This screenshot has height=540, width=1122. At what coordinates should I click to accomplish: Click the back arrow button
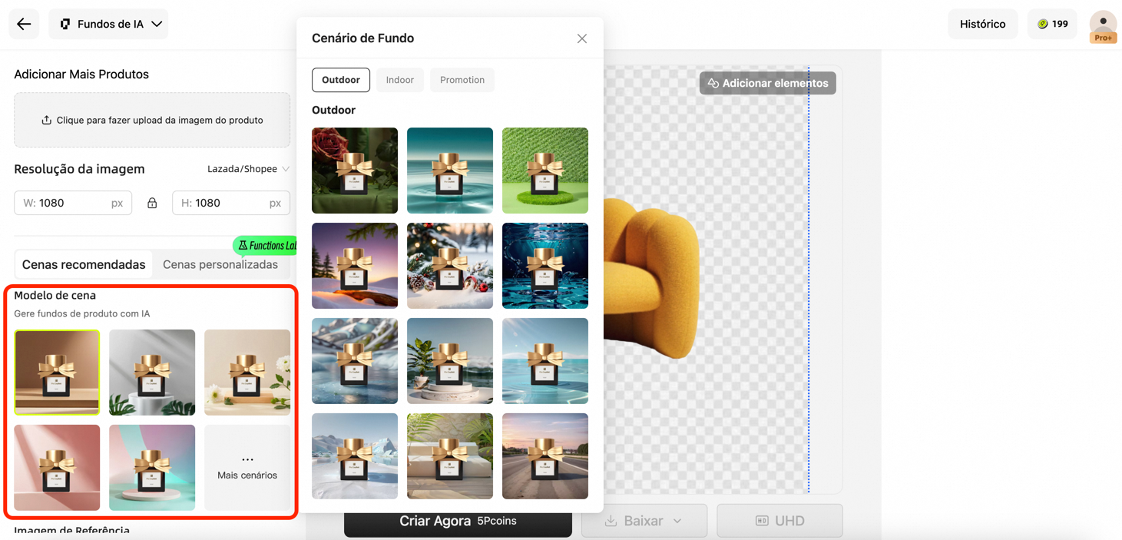pos(24,24)
